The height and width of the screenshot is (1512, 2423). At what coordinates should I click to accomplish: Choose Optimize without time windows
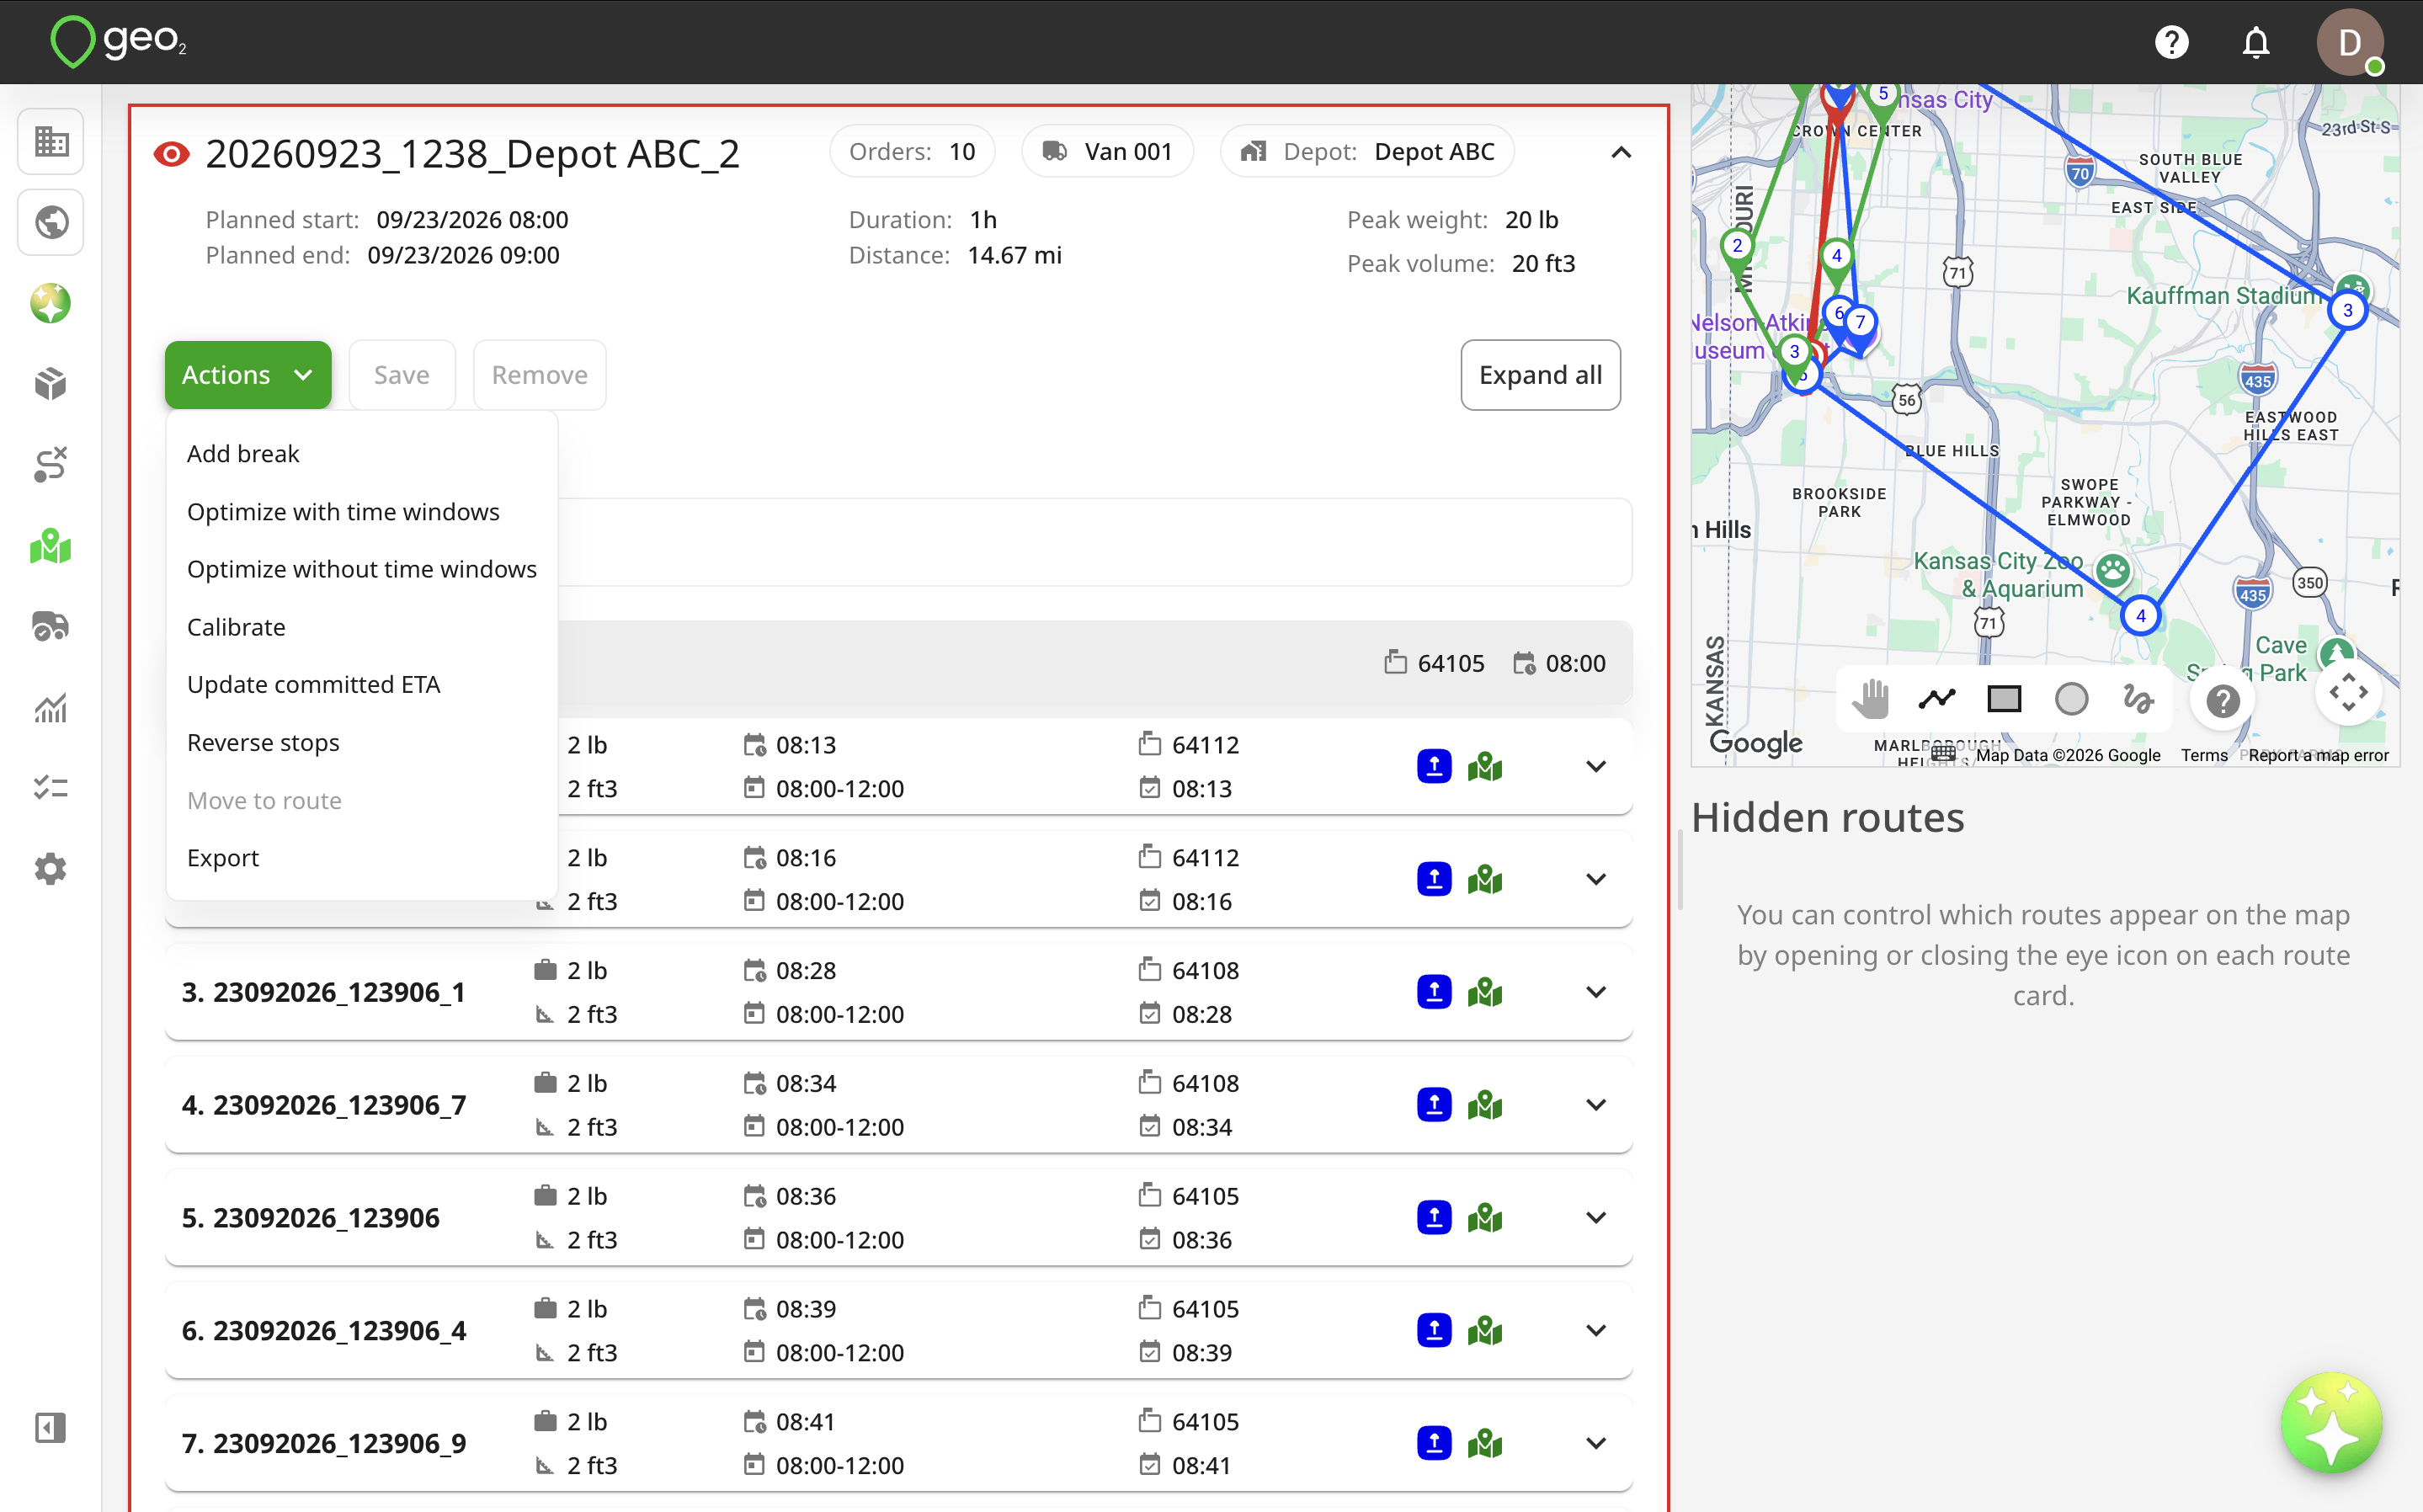tap(362, 569)
